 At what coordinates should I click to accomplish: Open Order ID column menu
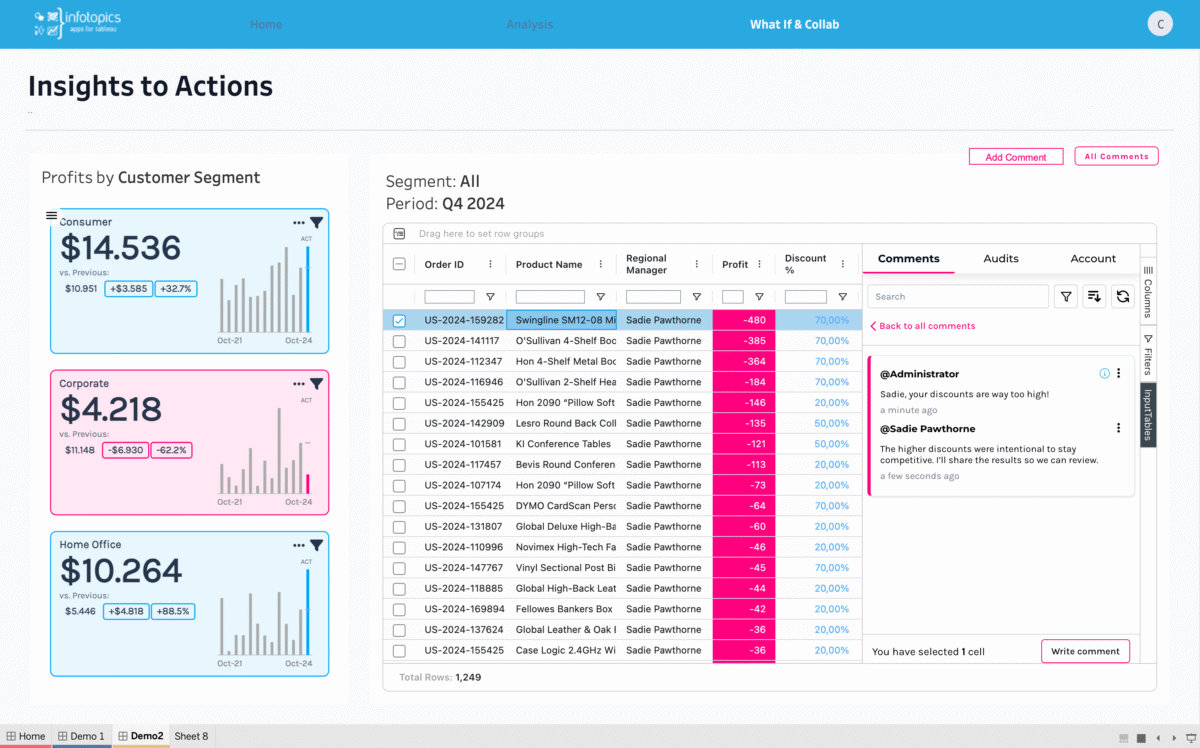coord(490,264)
